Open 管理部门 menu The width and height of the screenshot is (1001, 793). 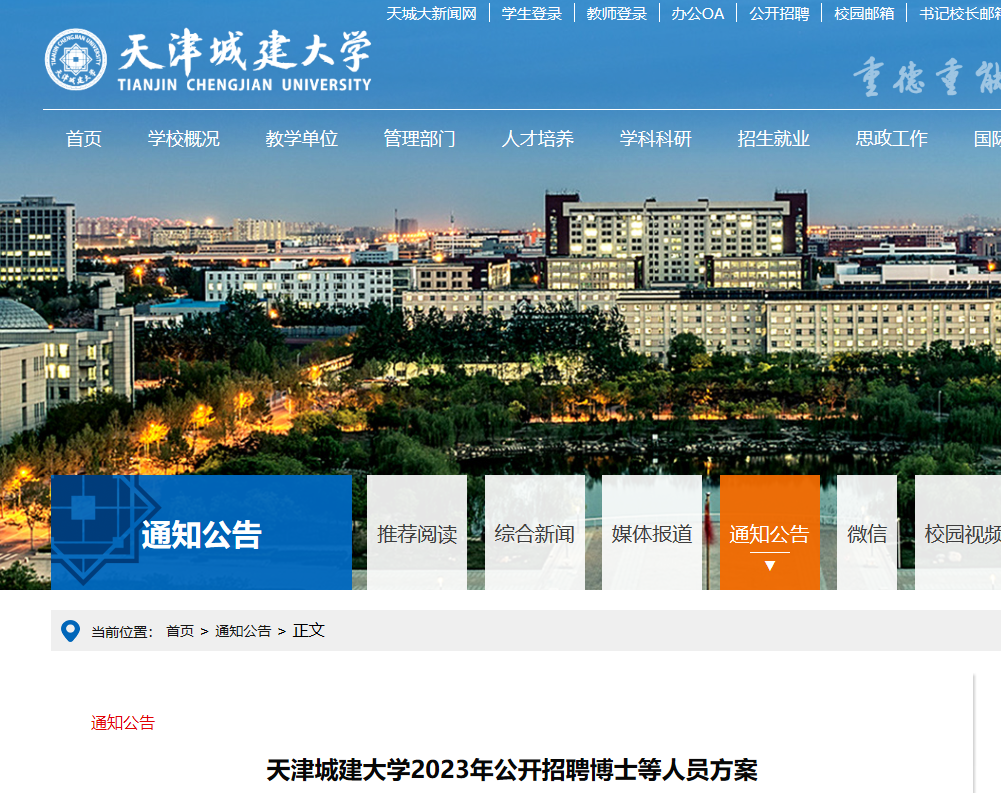click(419, 139)
